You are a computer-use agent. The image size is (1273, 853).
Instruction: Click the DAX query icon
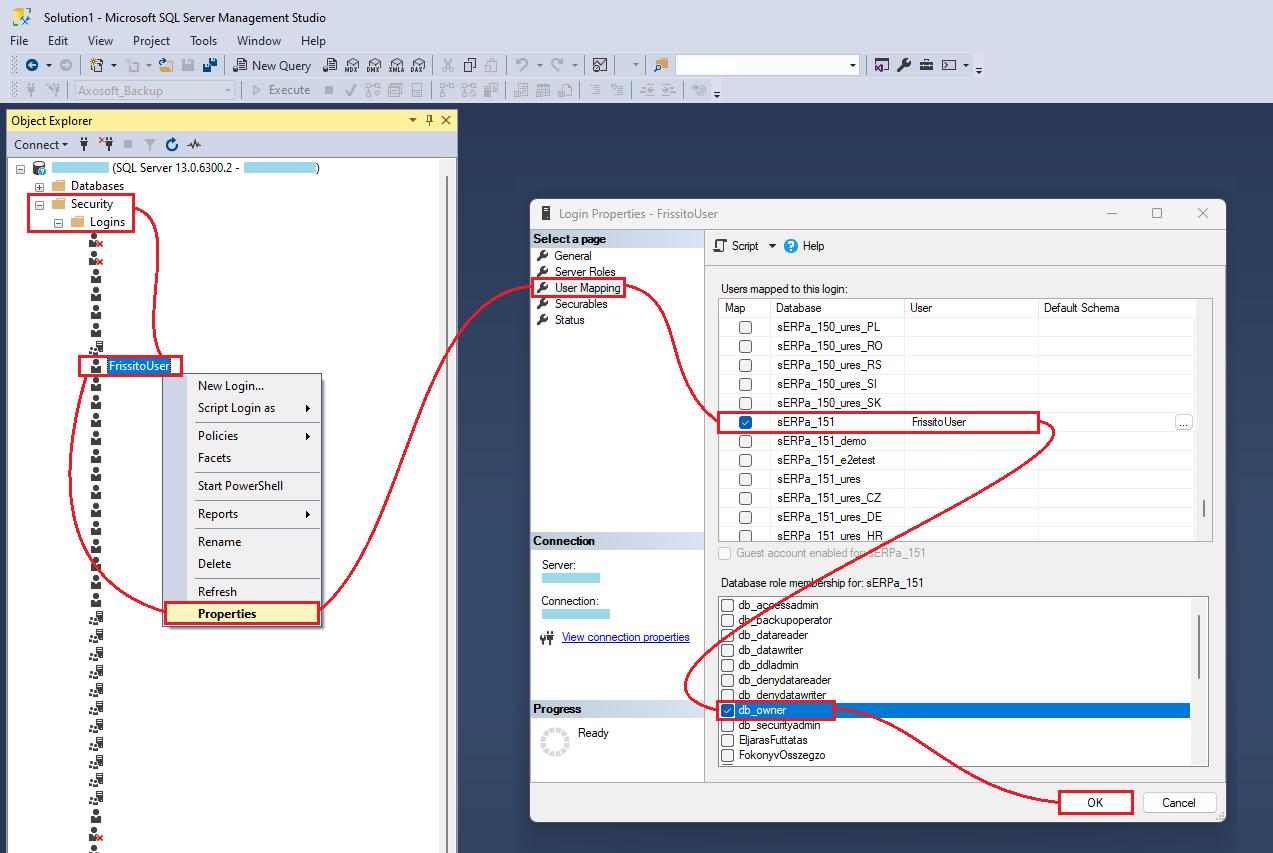click(x=418, y=65)
